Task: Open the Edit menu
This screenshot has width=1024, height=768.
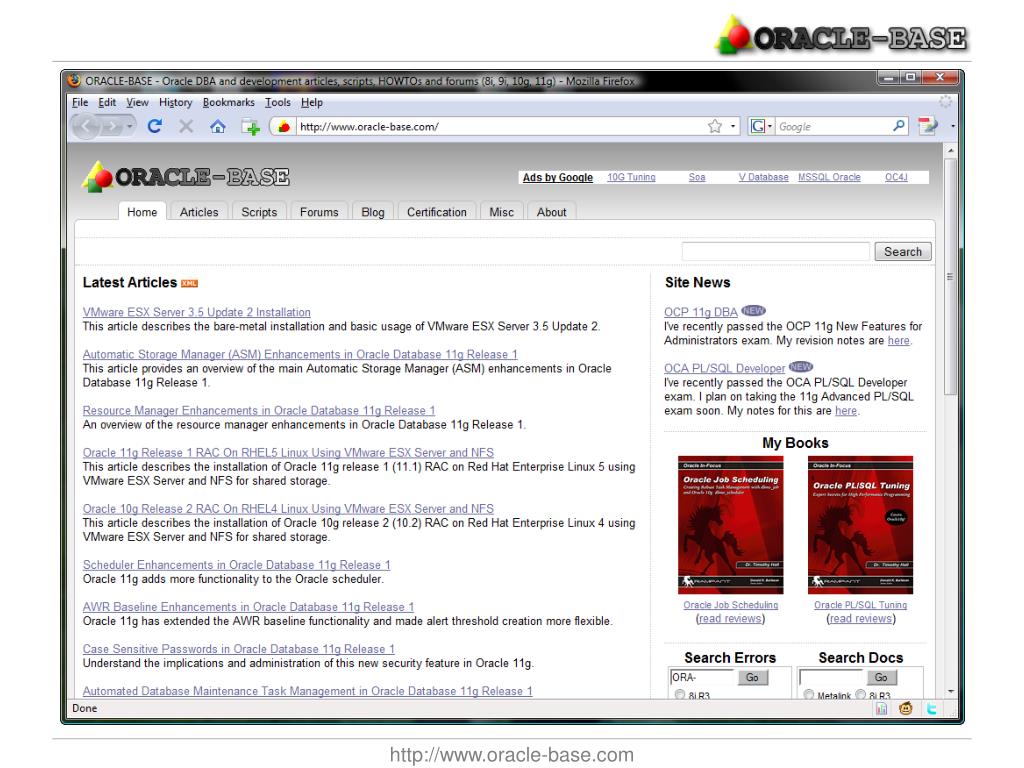Action: click(107, 103)
